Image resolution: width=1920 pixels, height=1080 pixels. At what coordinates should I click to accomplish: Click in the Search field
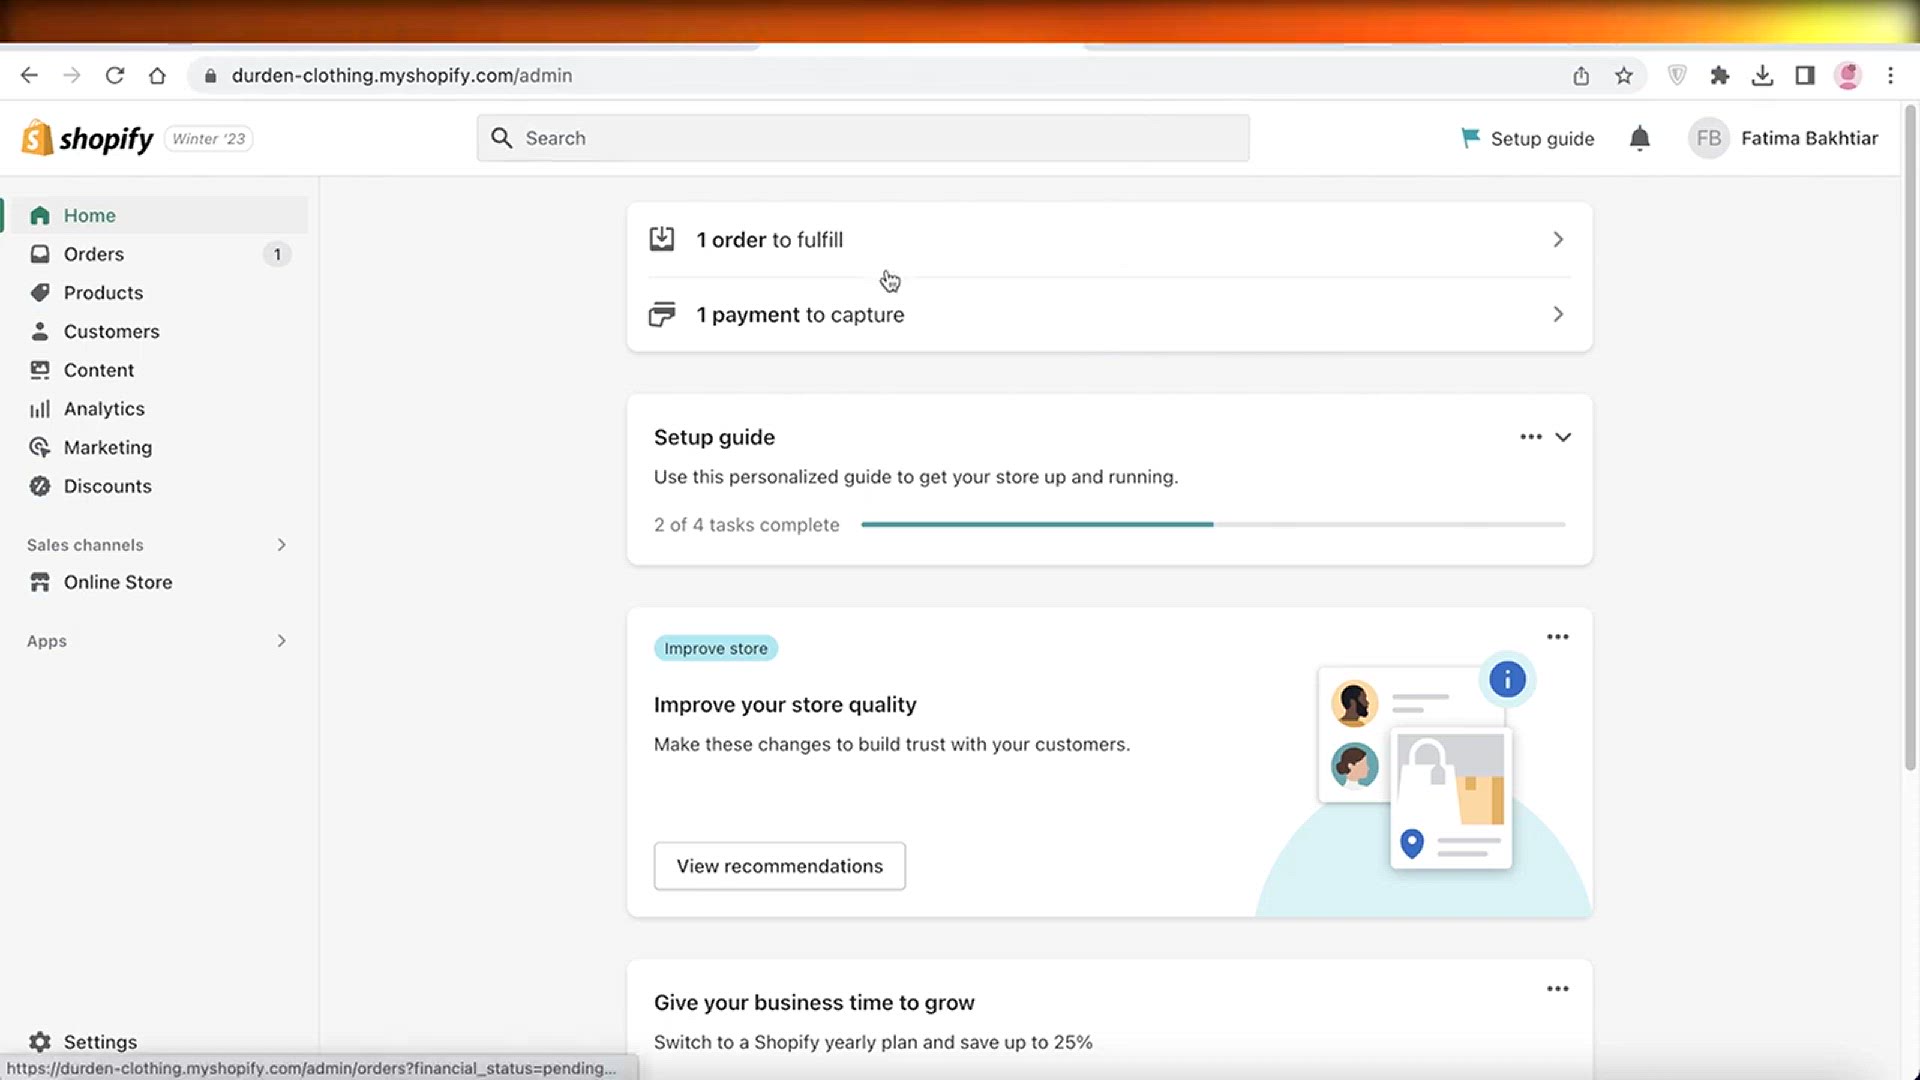(x=863, y=138)
